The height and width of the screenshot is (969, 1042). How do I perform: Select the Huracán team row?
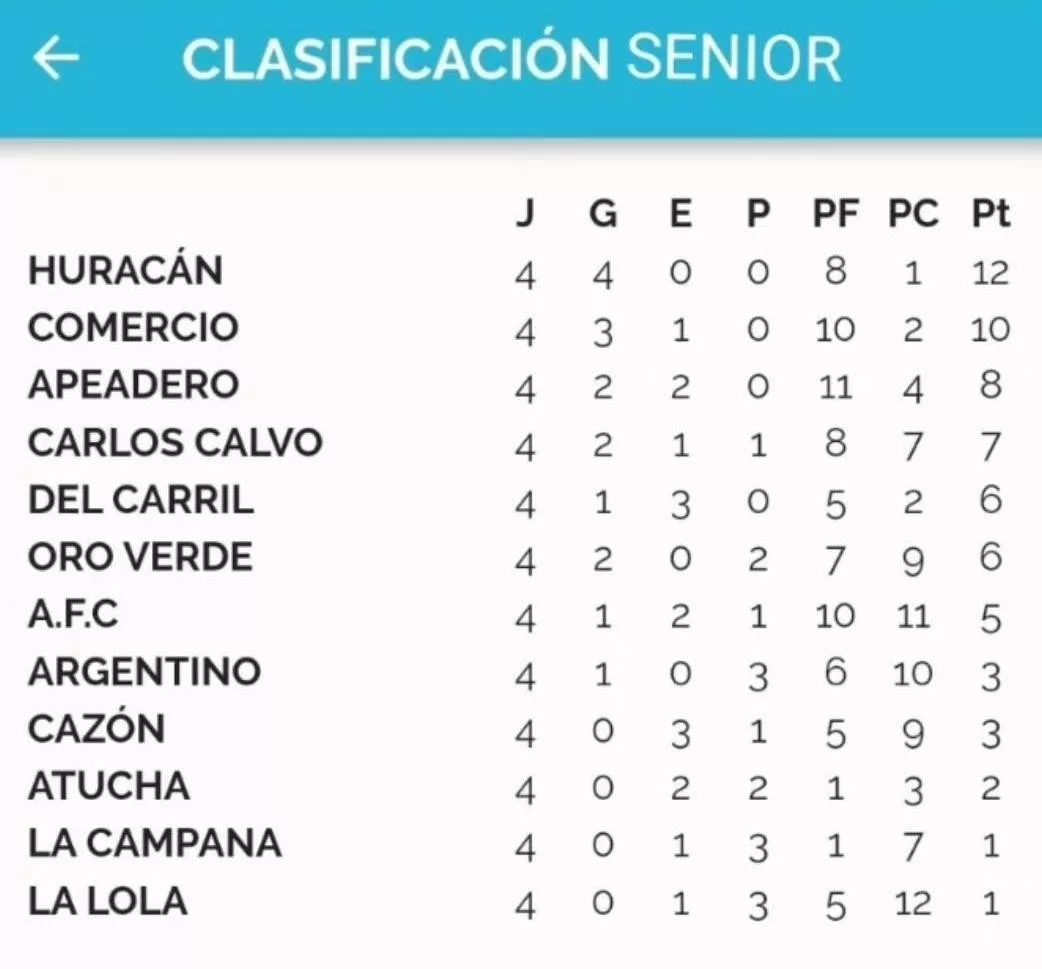125,270
